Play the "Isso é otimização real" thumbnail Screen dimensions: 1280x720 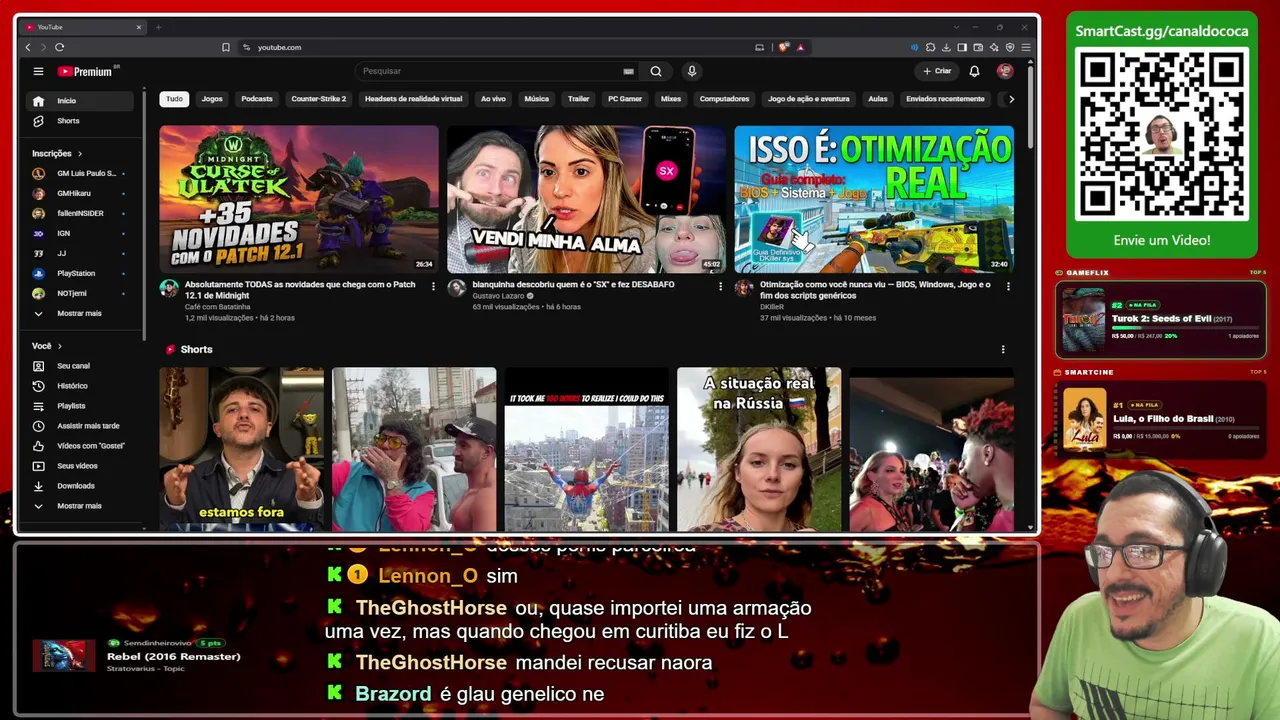pos(874,199)
